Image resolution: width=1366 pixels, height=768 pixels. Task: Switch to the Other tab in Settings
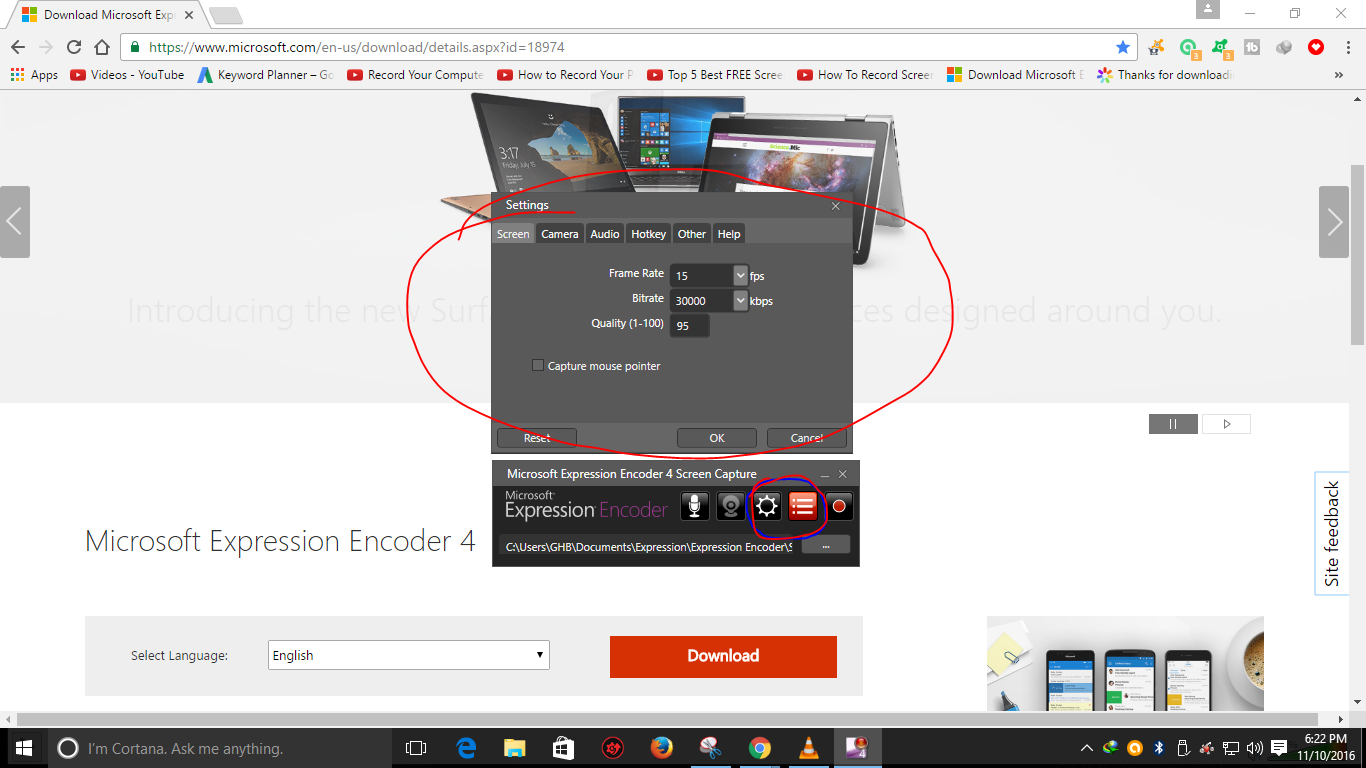691,234
